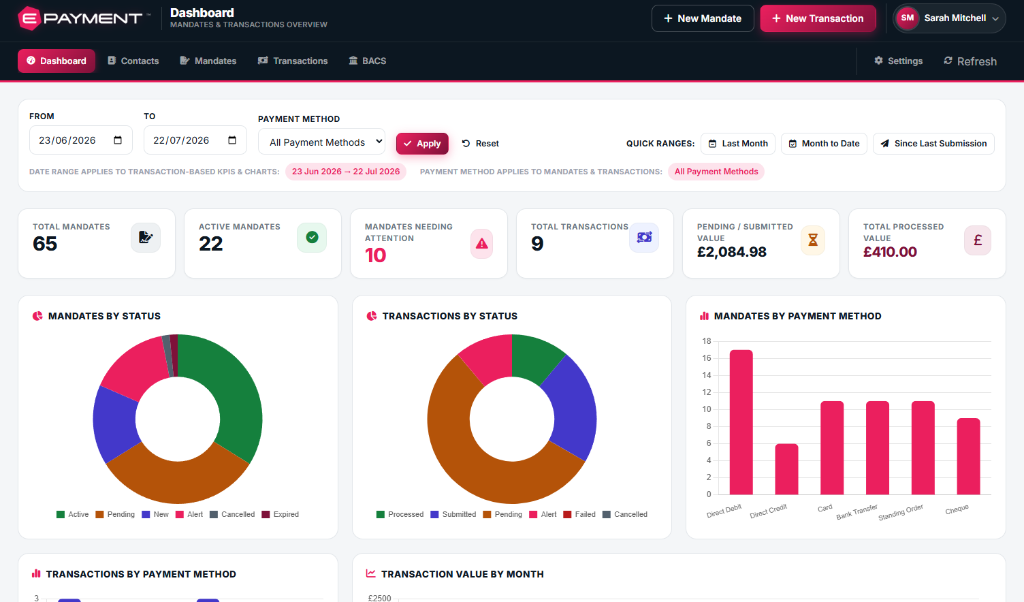Toggle Pending legend in Mandates by Status
This screenshot has width=1024, height=602.
pos(115,515)
